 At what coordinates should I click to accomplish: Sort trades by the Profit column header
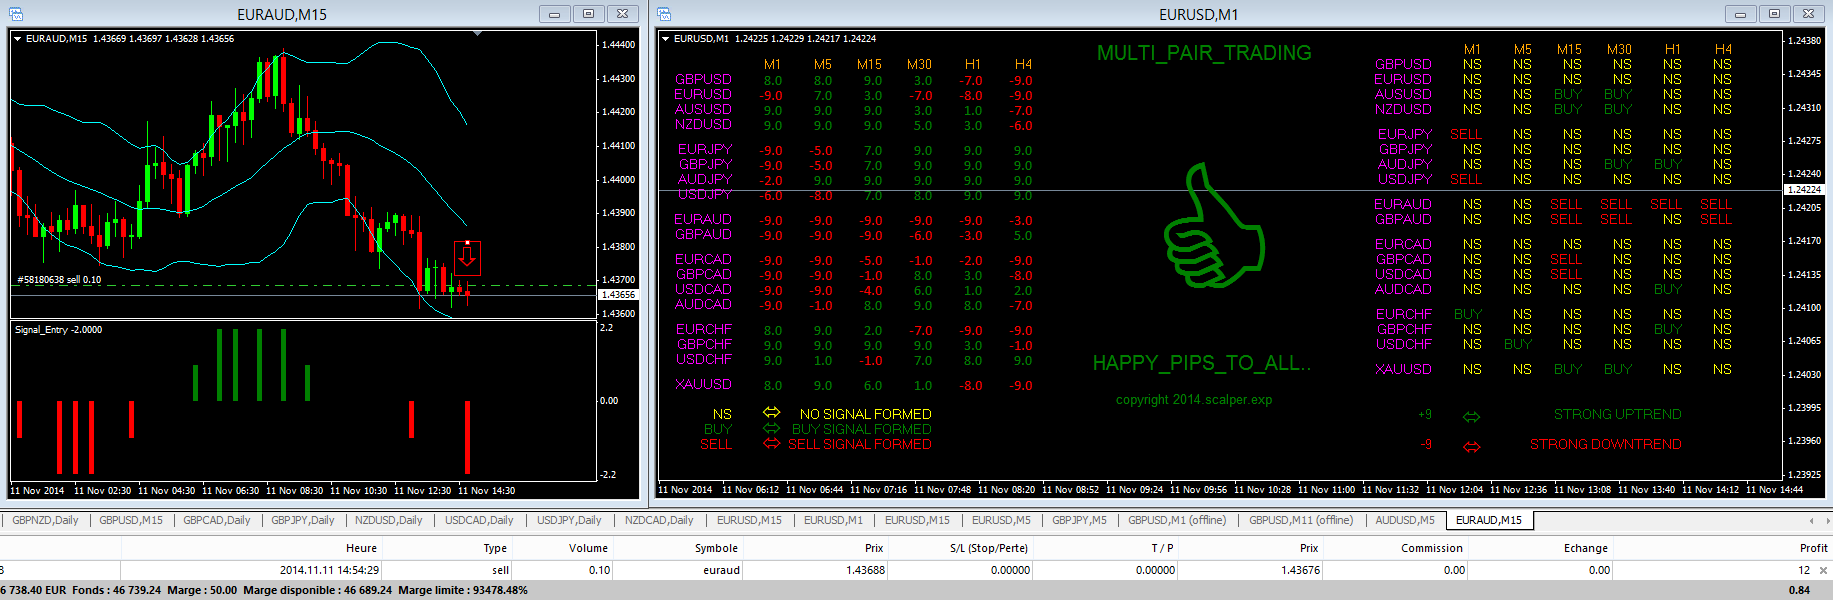(x=1813, y=548)
